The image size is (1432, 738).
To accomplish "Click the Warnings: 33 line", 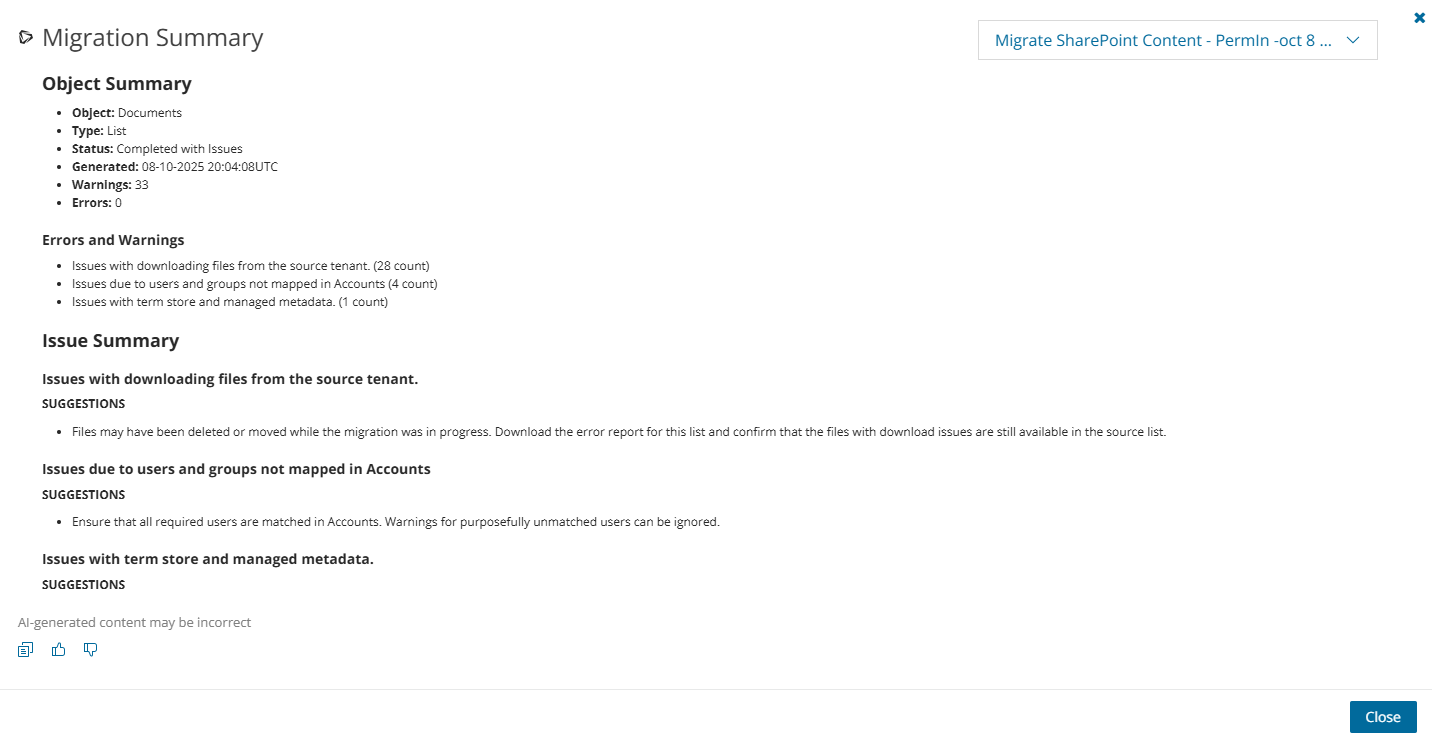I will click(110, 185).
